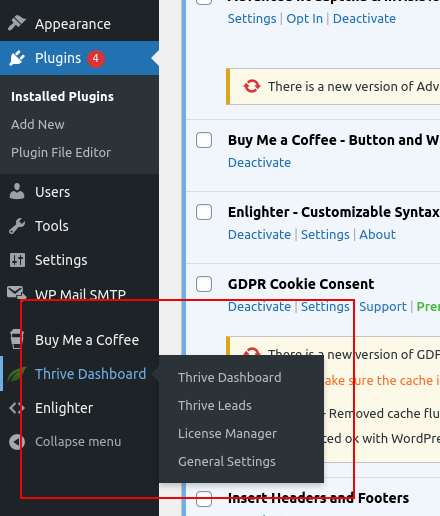Image resolution: width=440 pixels, height=516 pixels.
Task: Deactivate the Buy Me a Coffee plugin
Action: pos(259,163)
